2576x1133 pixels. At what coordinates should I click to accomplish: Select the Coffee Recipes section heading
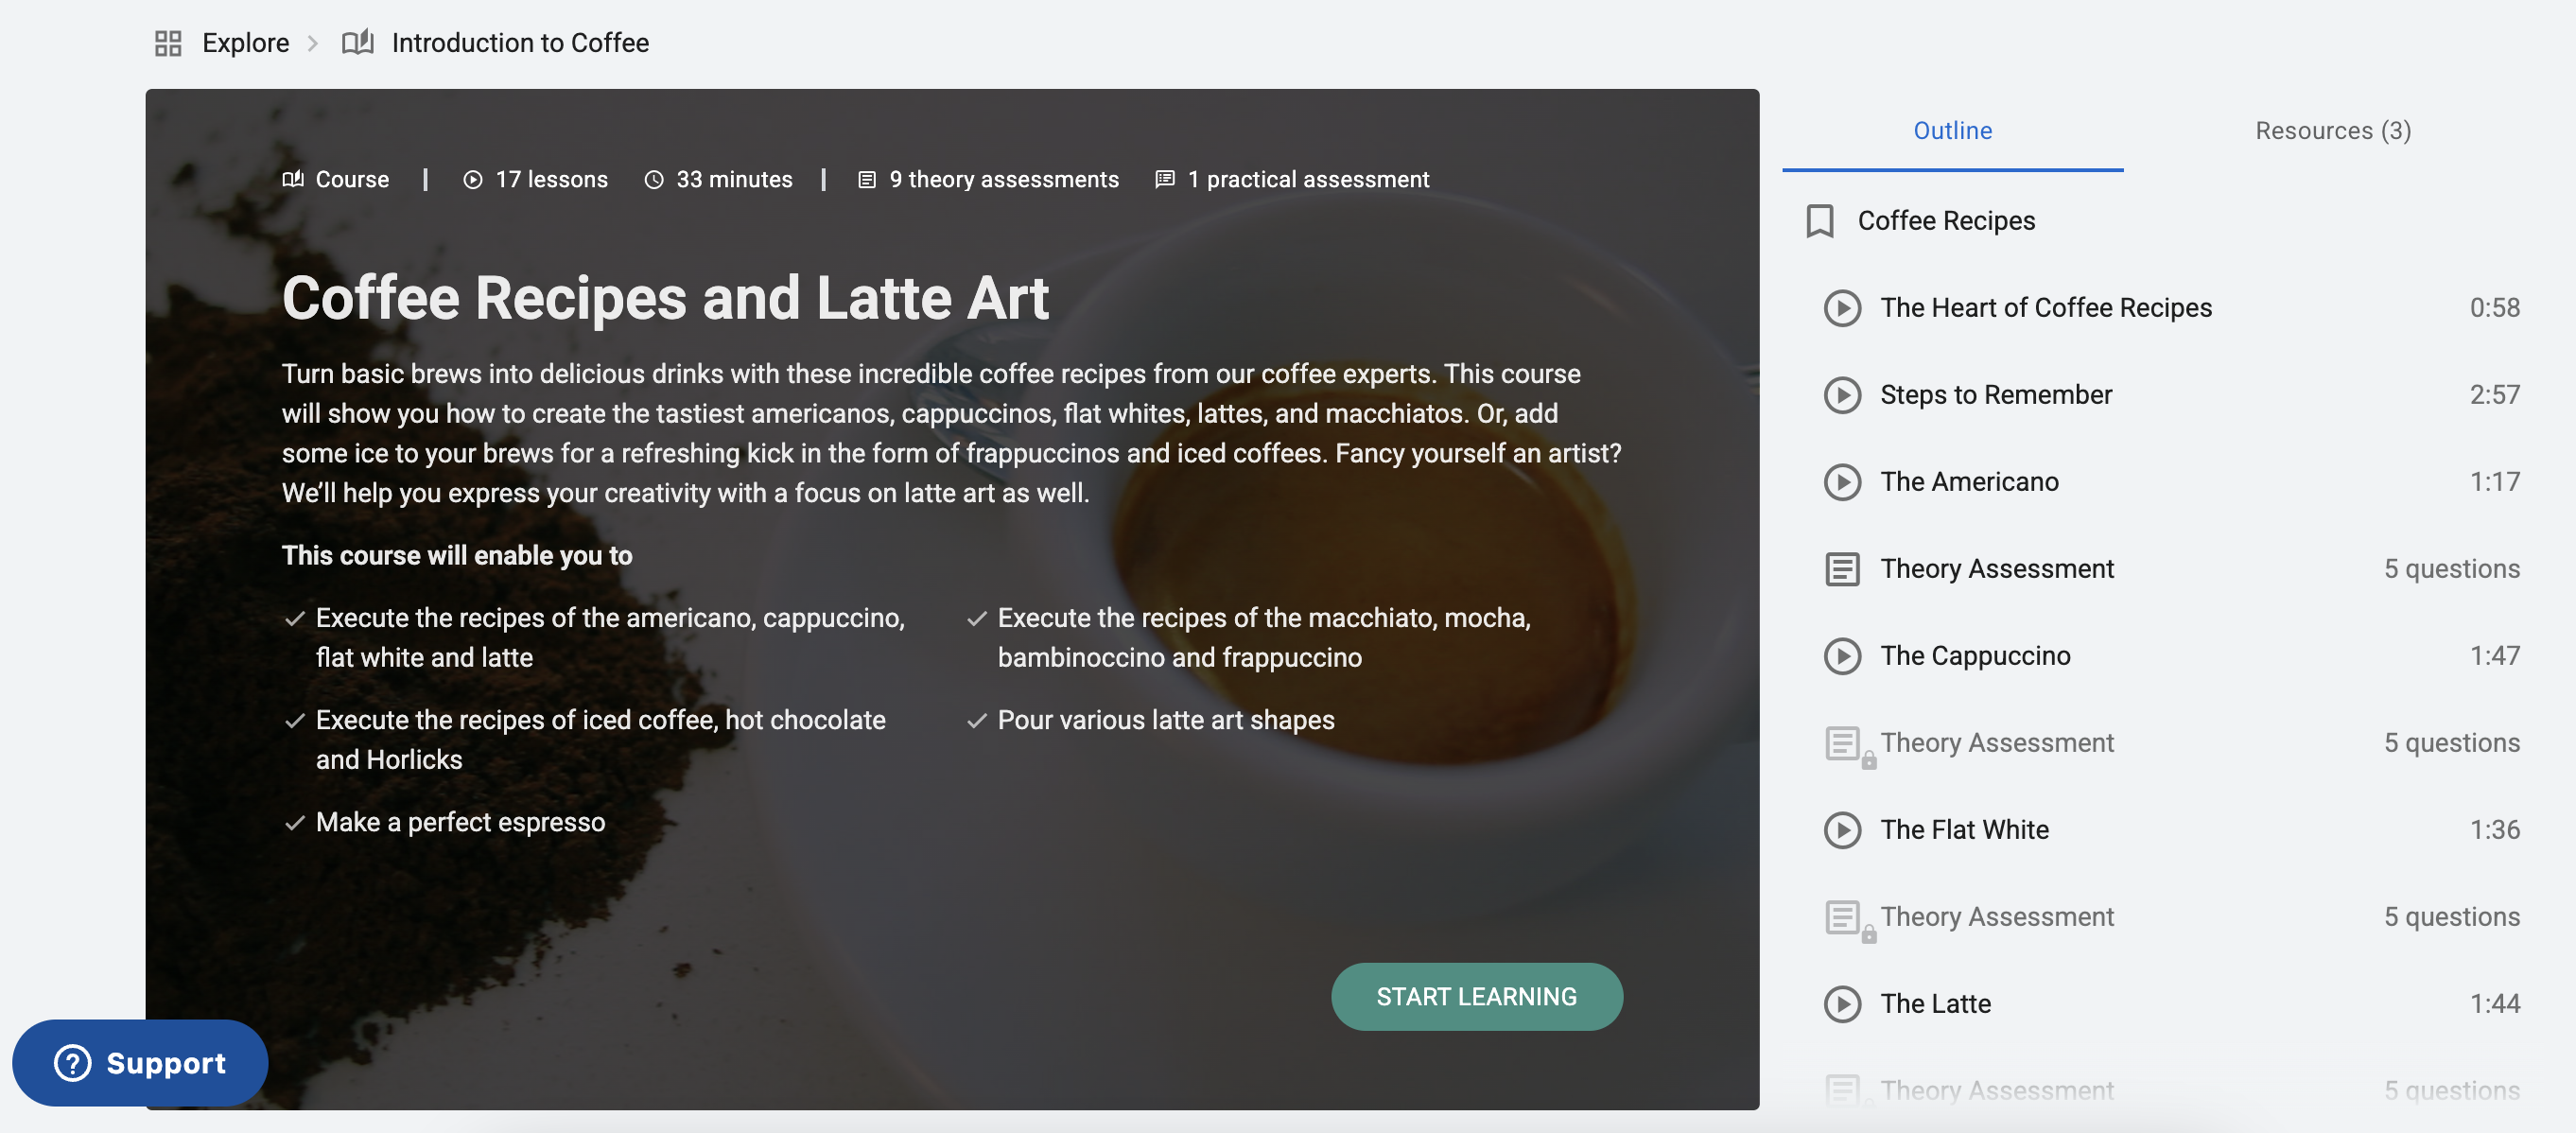pos(1946,221)
